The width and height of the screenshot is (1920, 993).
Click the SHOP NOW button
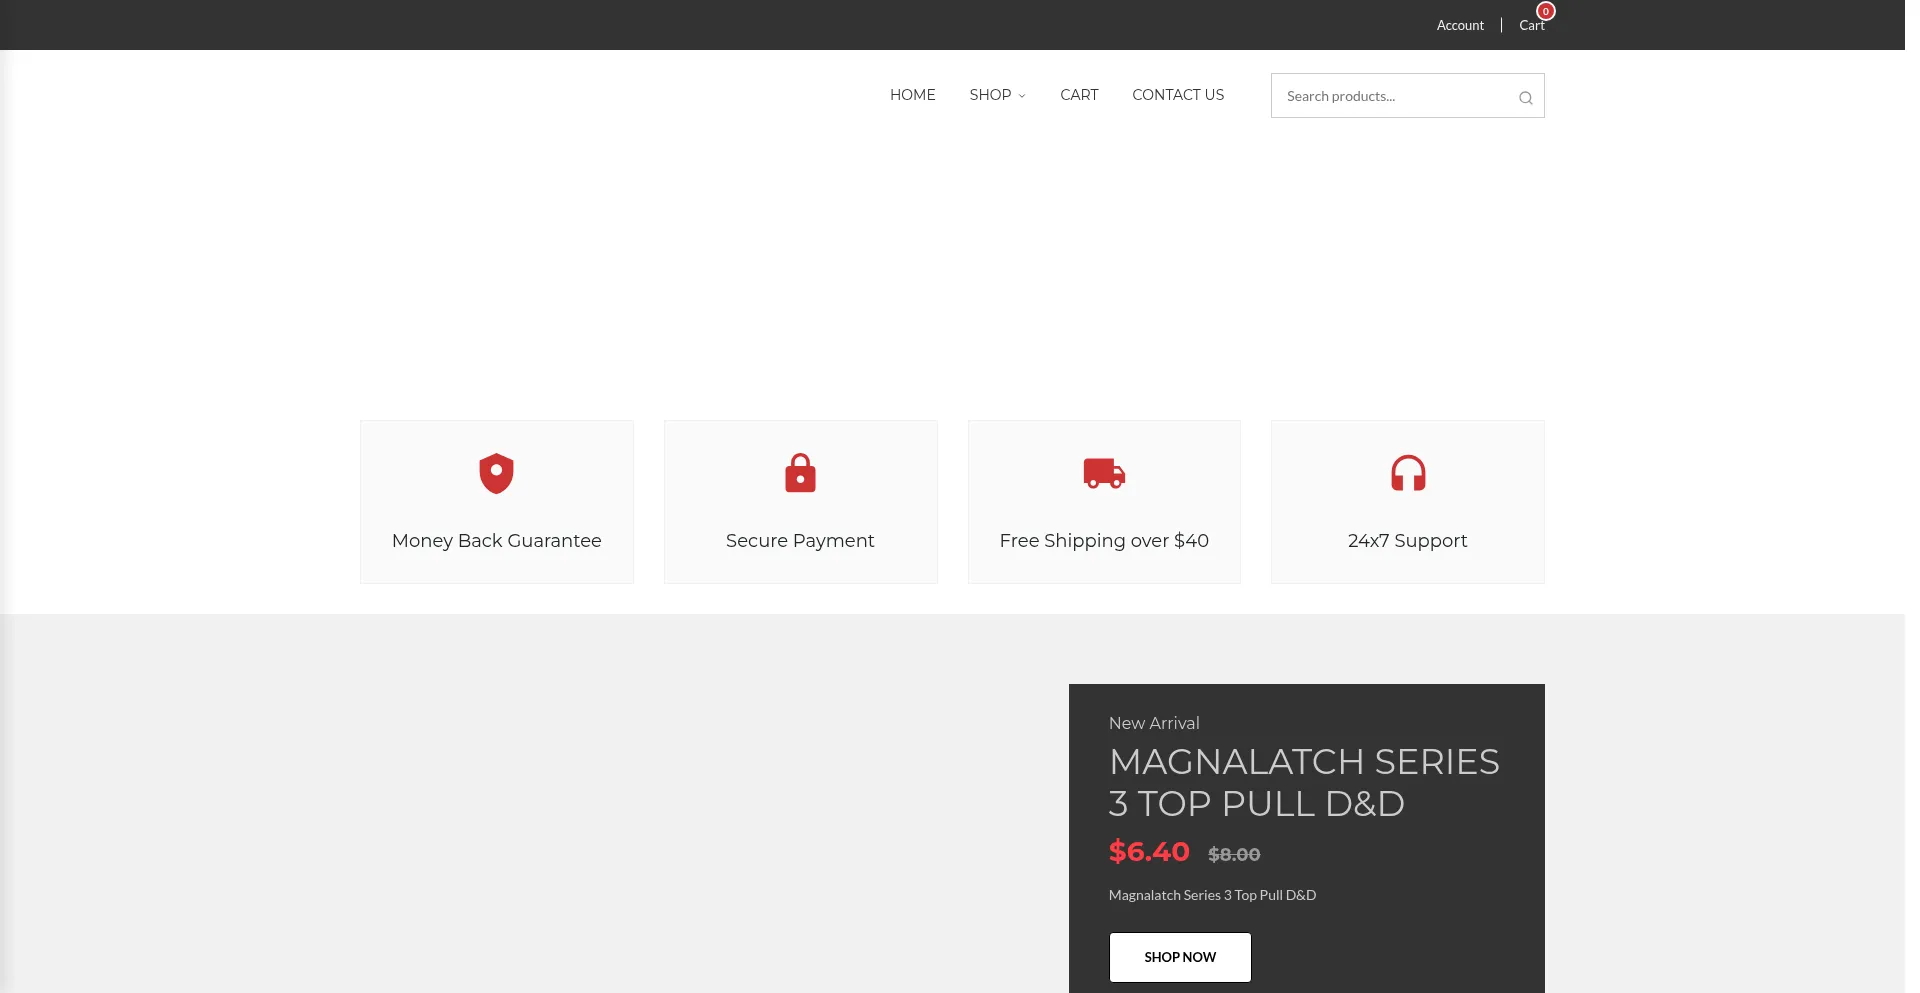(1180, 957)
